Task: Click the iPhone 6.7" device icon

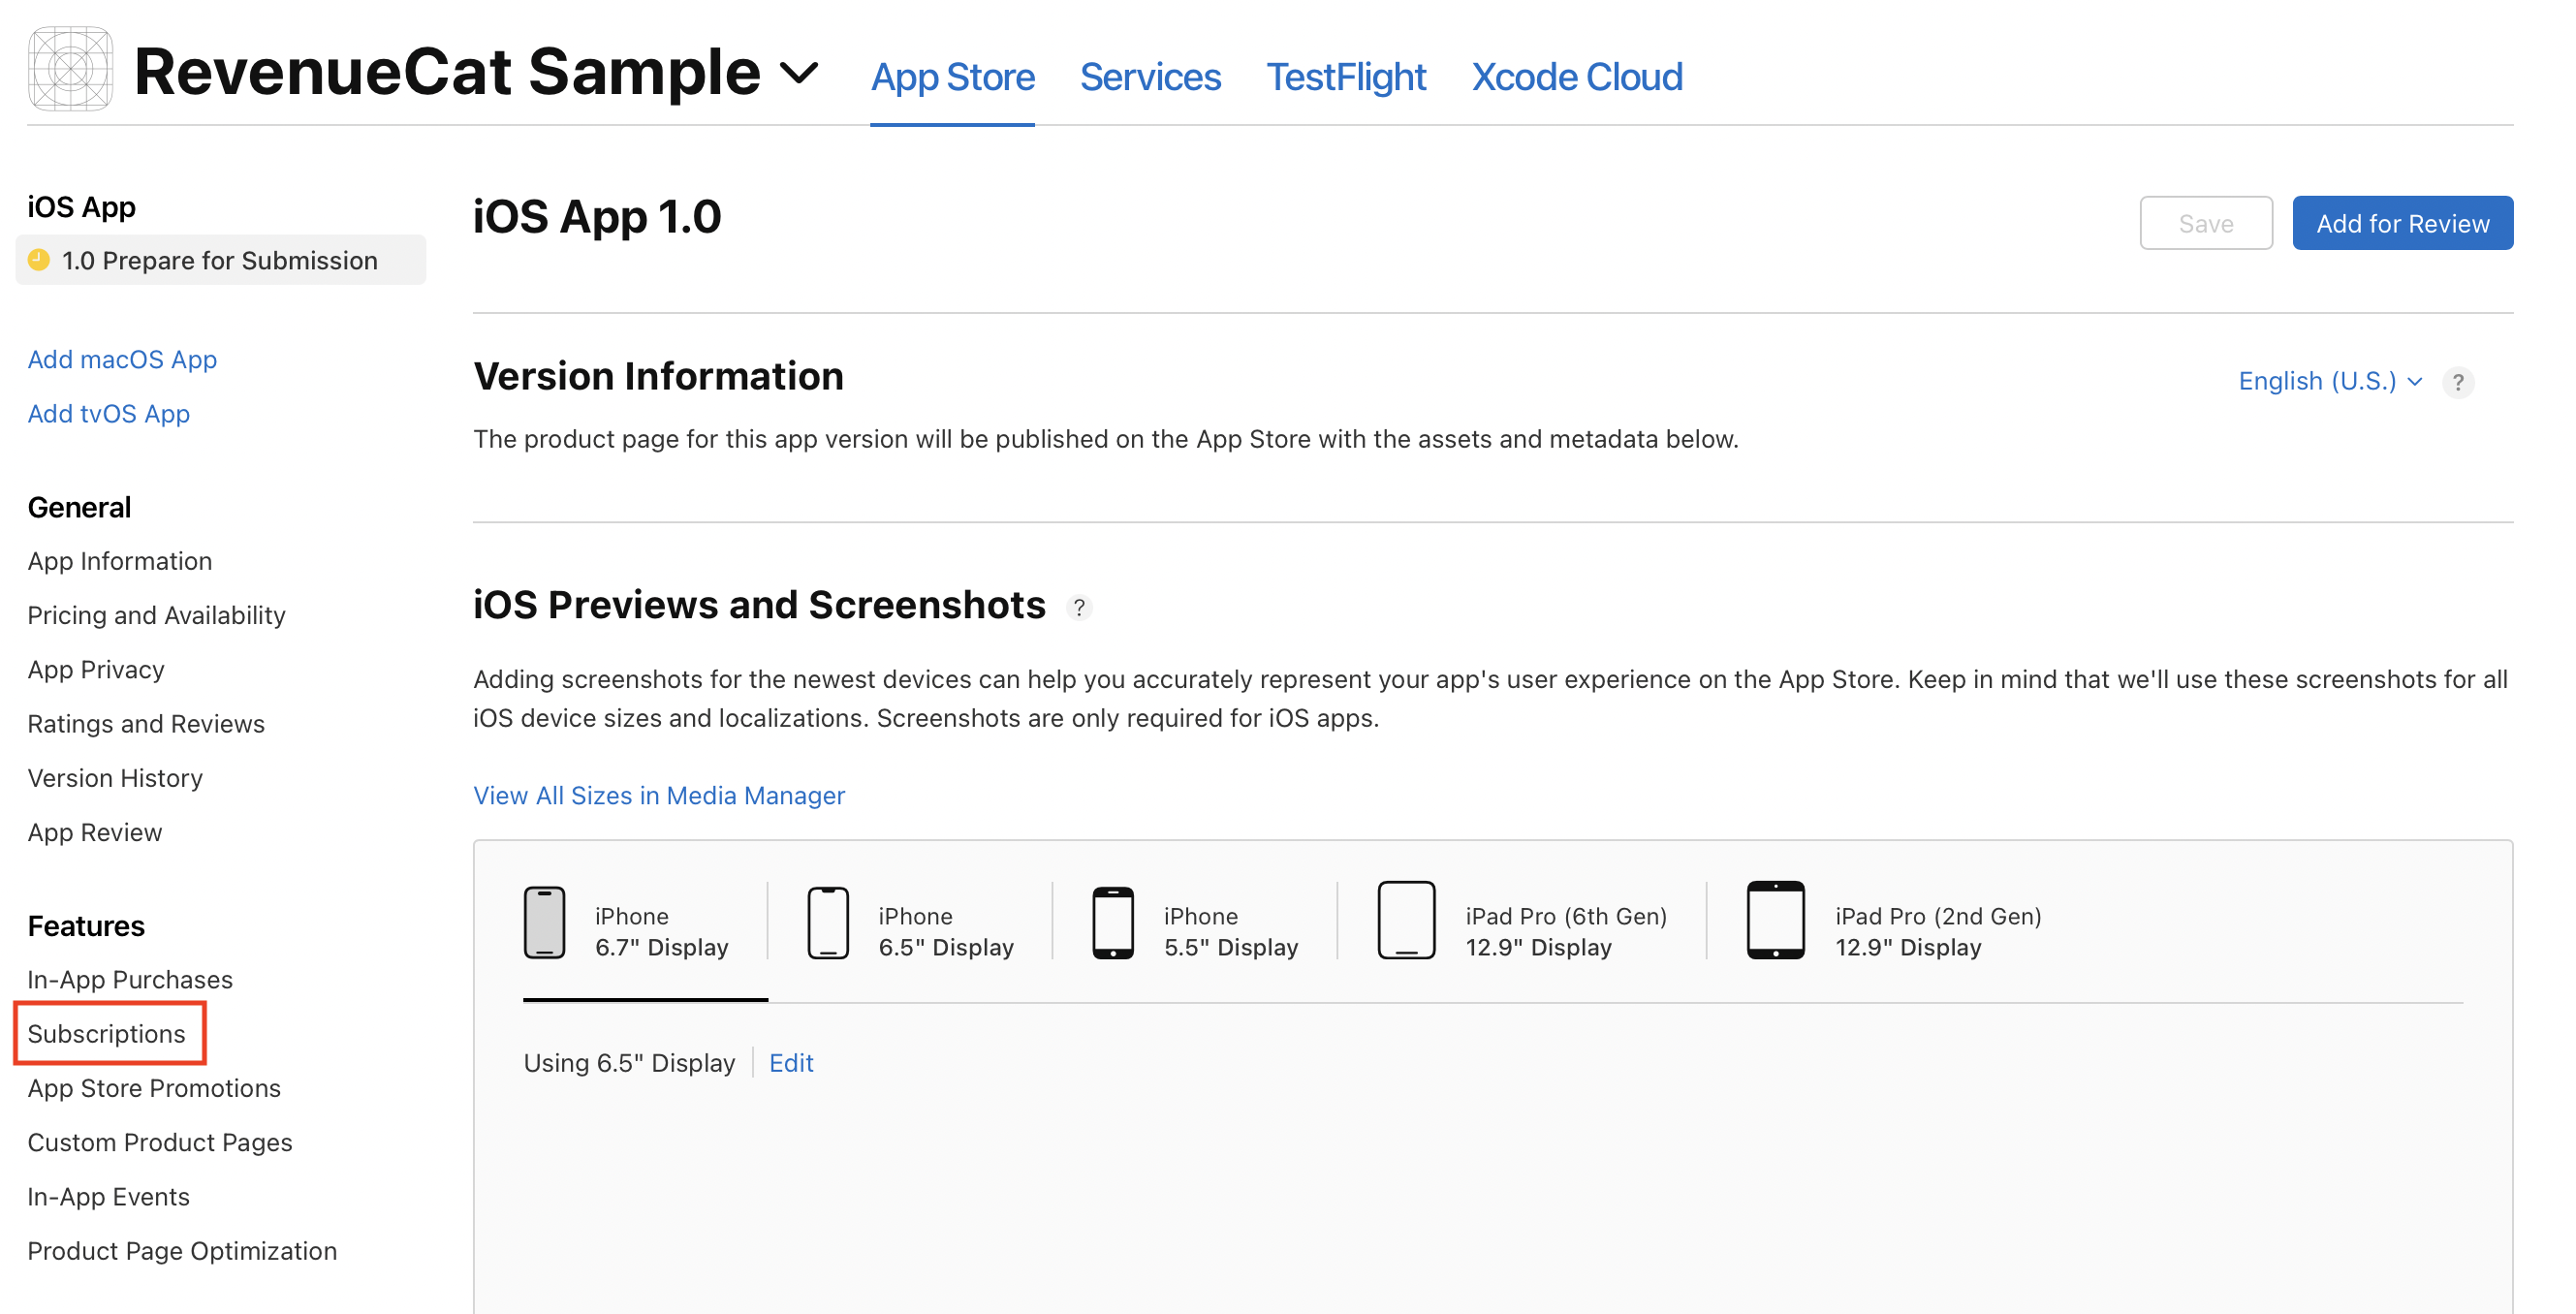Action: (544, 922)
